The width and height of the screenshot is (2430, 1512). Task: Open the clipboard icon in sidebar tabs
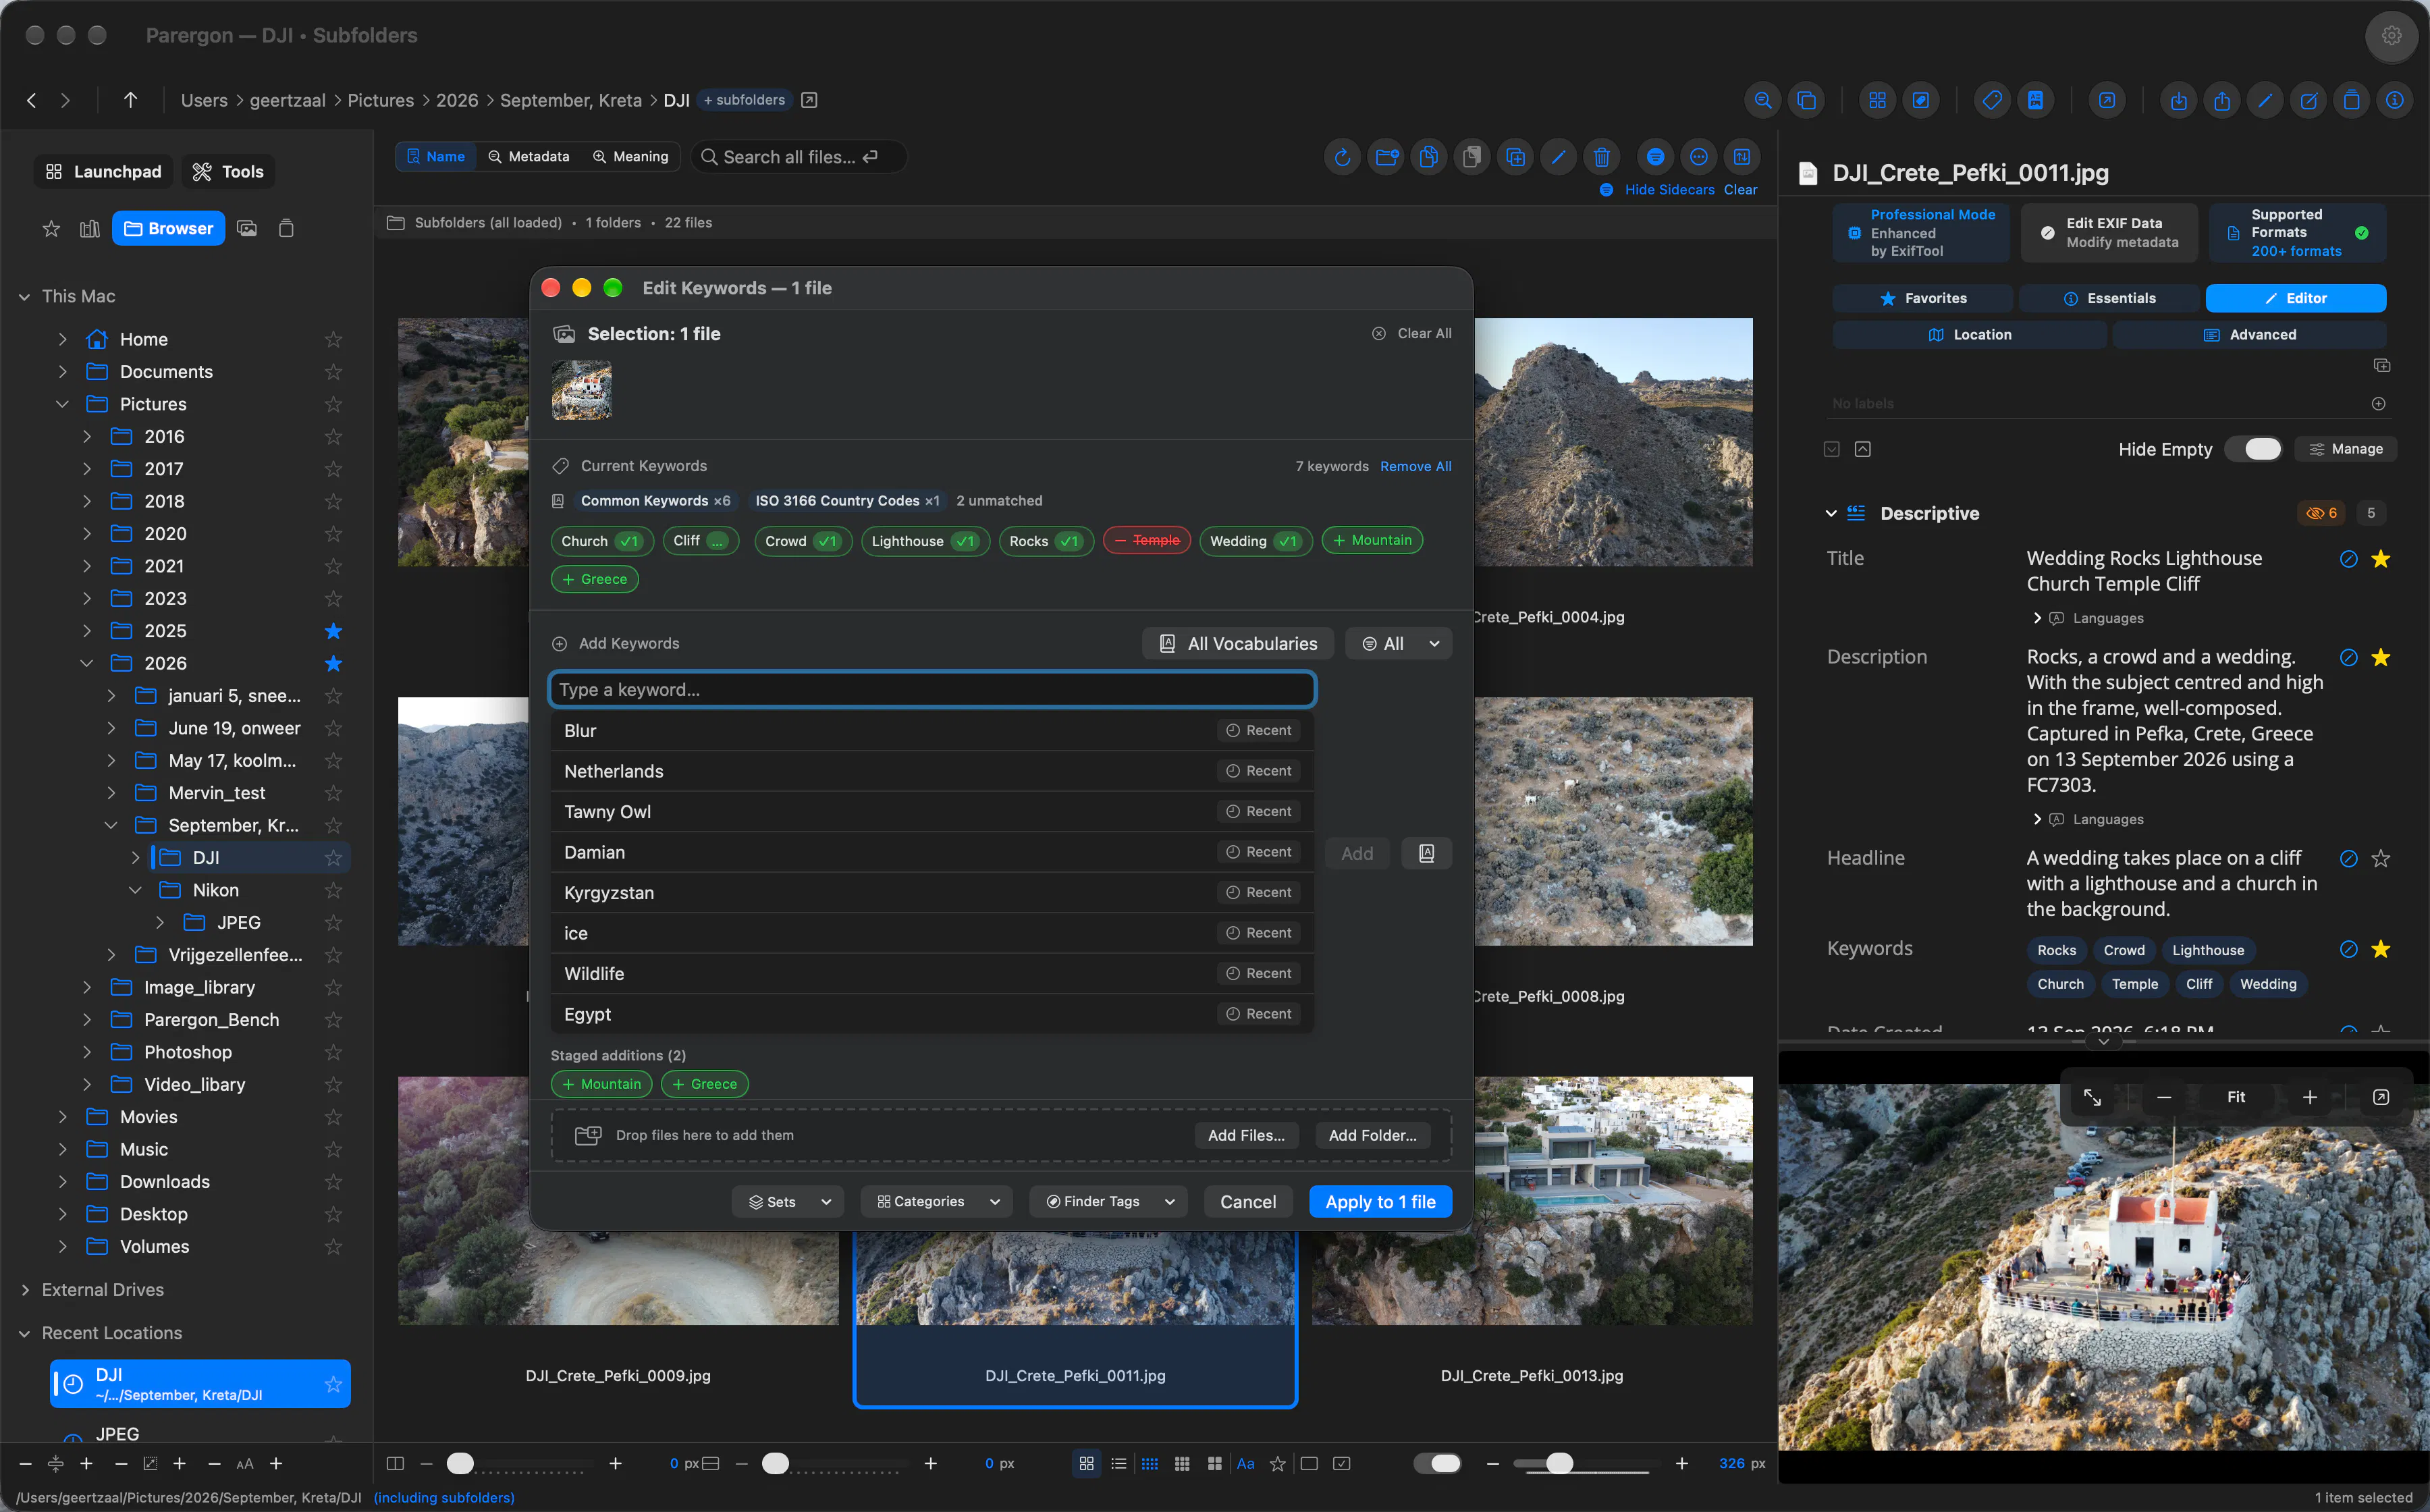(x=286, y=229)
